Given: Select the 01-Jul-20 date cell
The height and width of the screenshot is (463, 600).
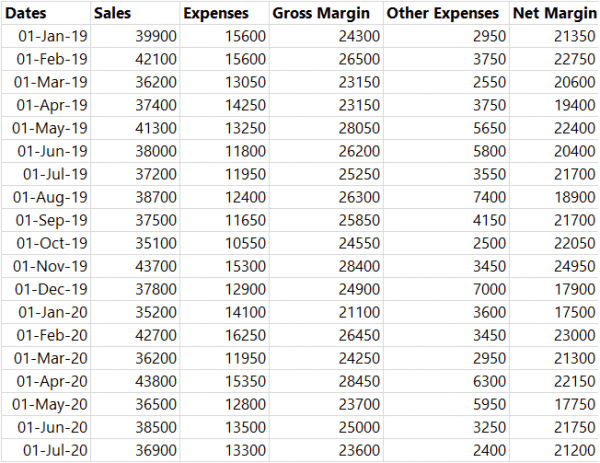Looking at the screenshot, I should point(46,450).
